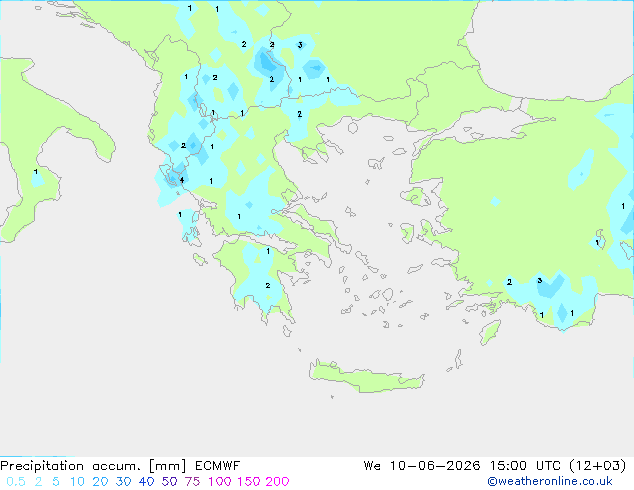Pick the 40 mm legend value
The width and height of the screenshot is (634, 490).
coord(146,482)
